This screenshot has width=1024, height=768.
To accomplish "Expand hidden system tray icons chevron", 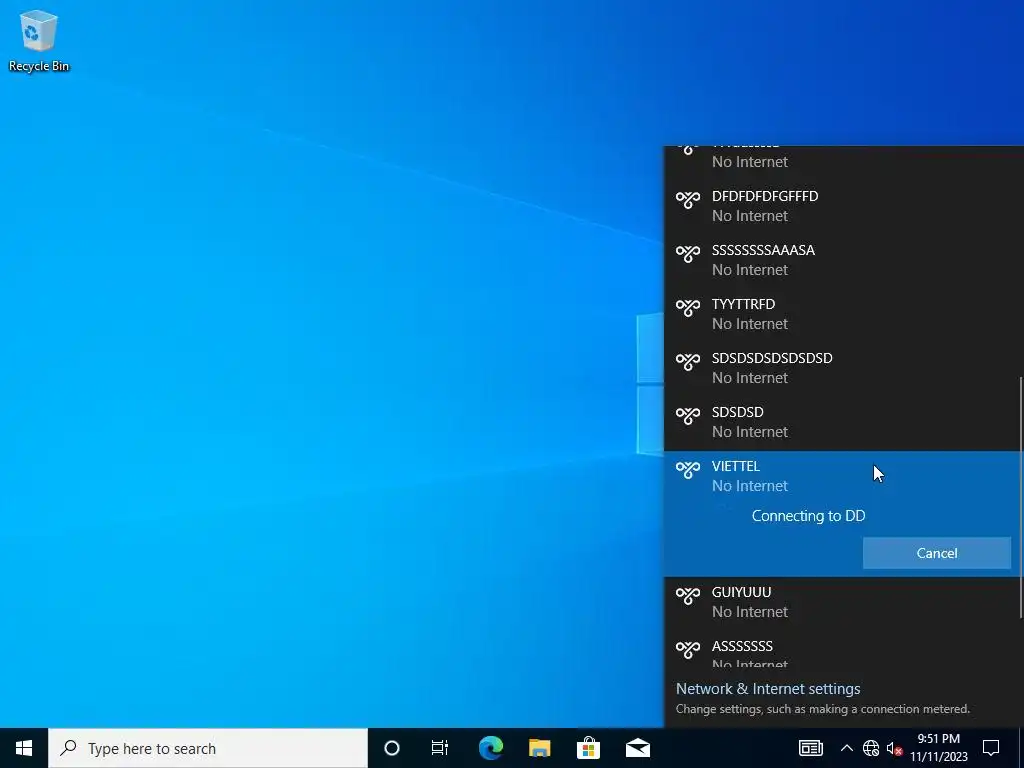I will [x=846, y=748].
